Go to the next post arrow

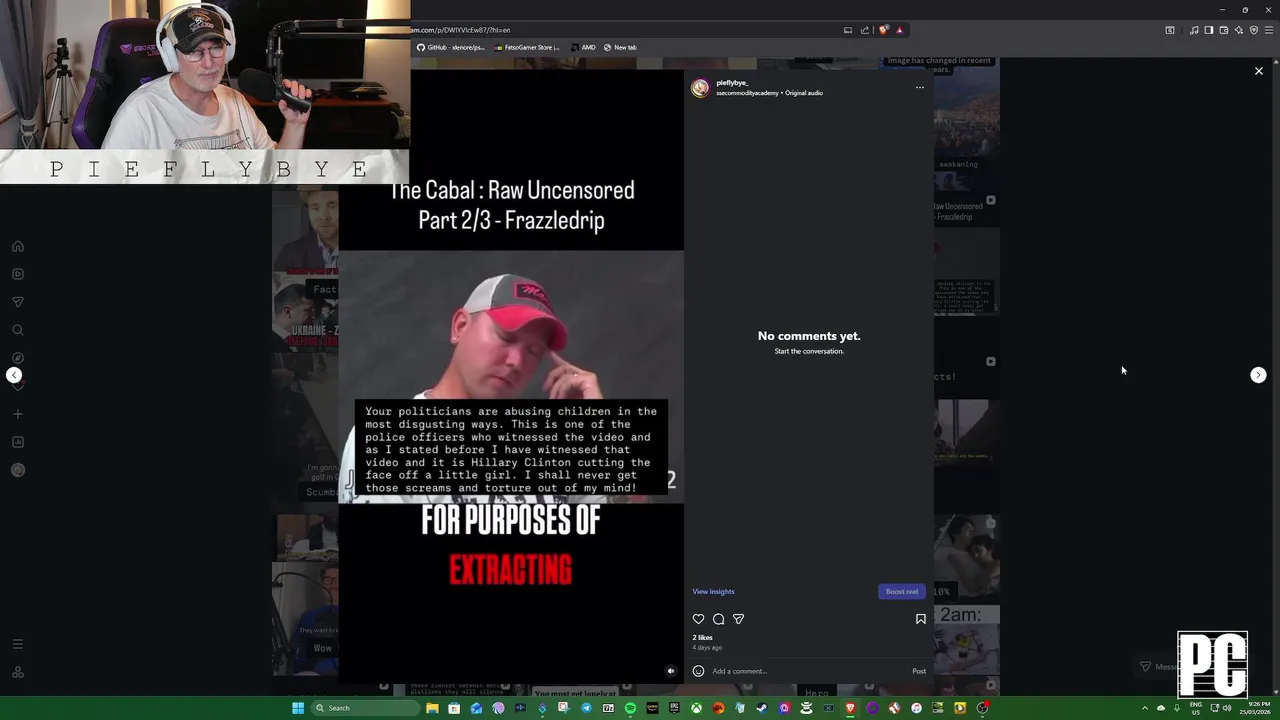point(1258,375)
